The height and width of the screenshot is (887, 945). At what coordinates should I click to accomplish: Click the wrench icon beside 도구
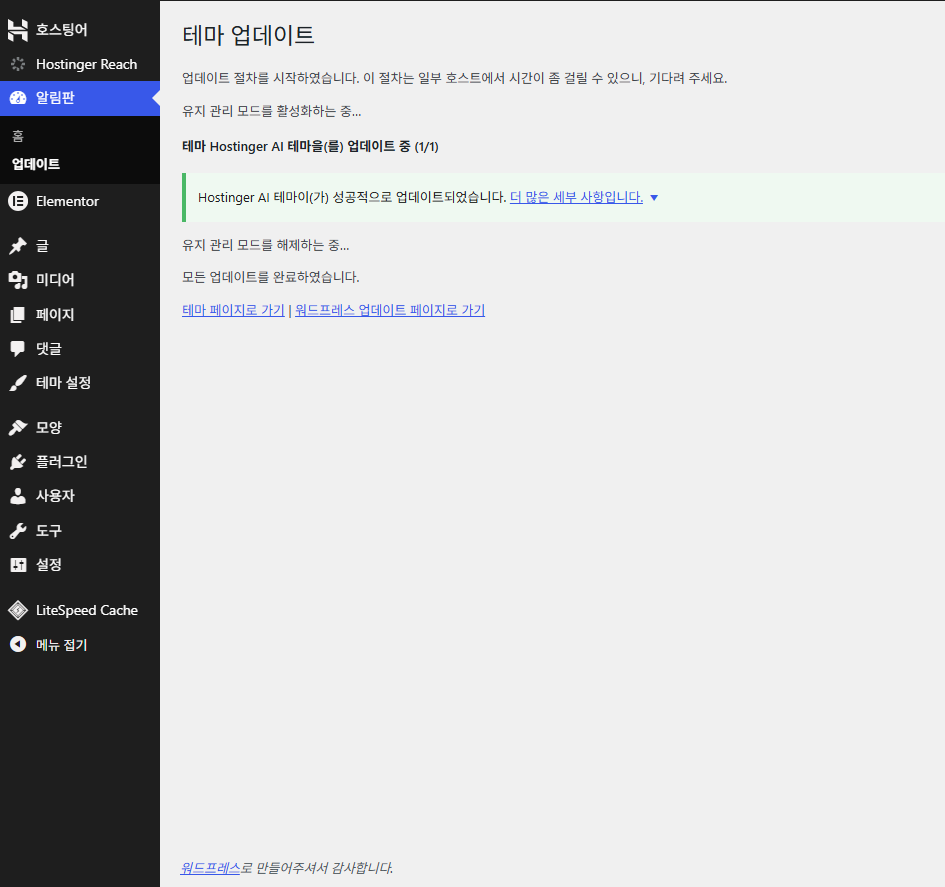tap(18, 530)
